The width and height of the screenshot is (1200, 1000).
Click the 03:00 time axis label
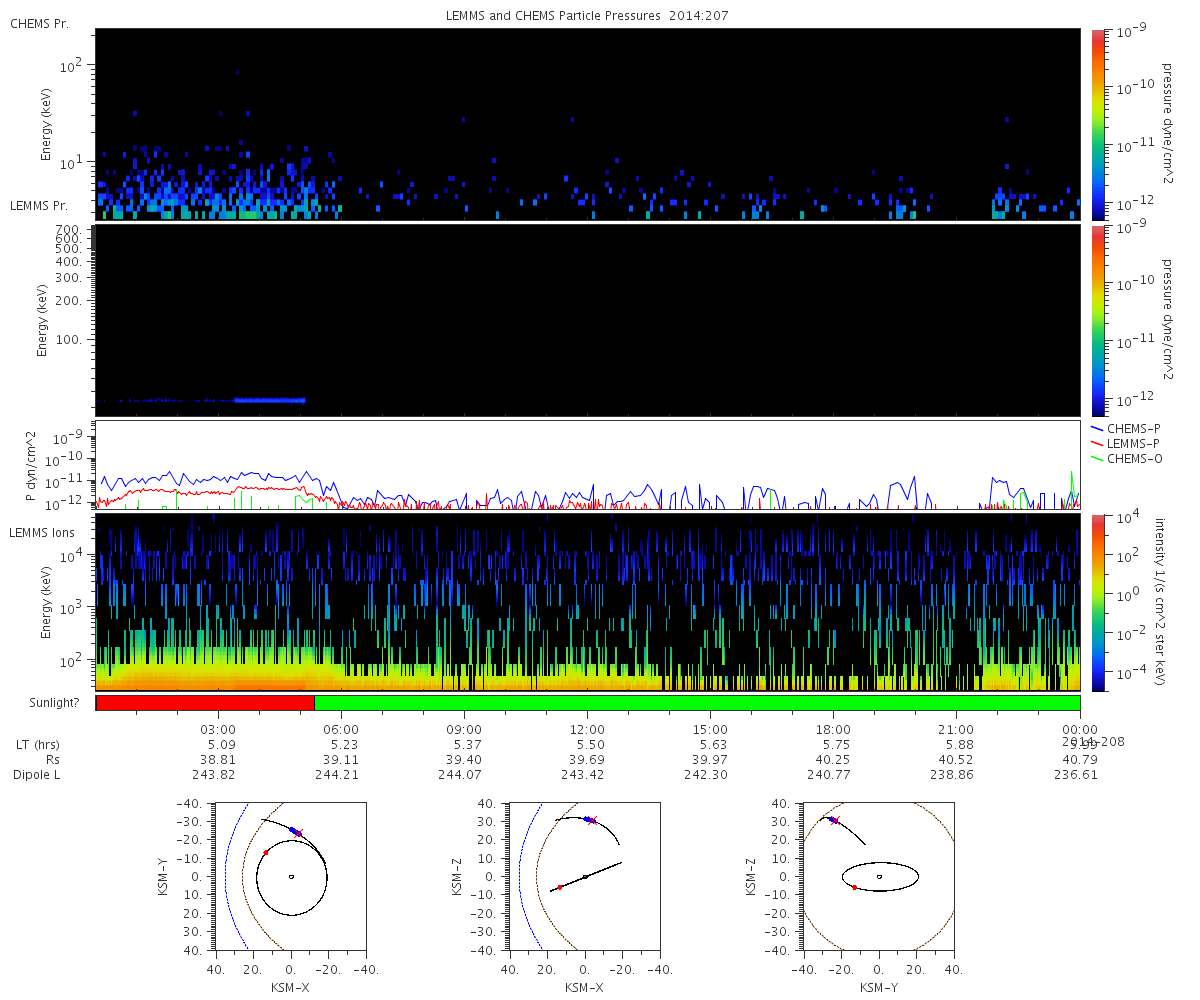click(x=218, y=730)
